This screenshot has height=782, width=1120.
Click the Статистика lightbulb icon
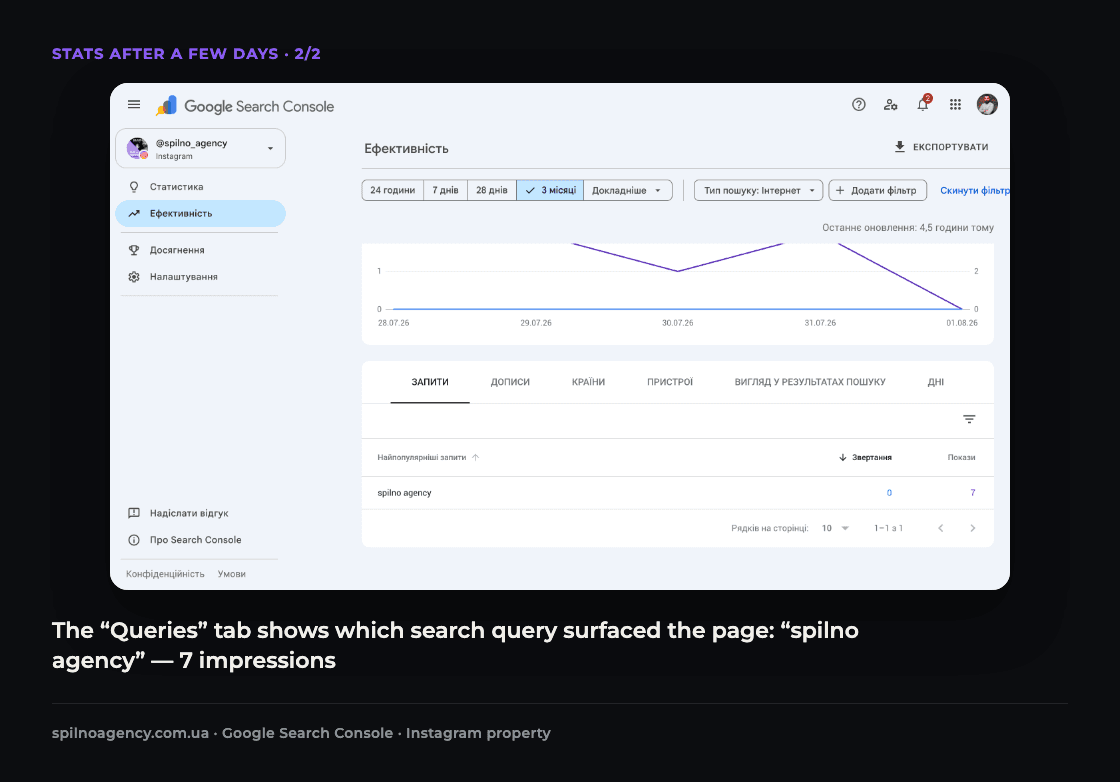click(134, 187)
